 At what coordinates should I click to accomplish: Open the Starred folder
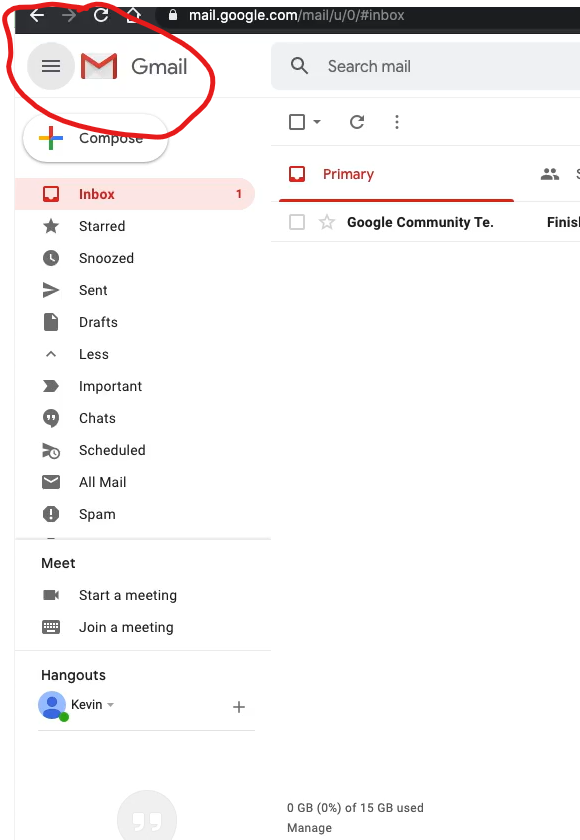135,226
